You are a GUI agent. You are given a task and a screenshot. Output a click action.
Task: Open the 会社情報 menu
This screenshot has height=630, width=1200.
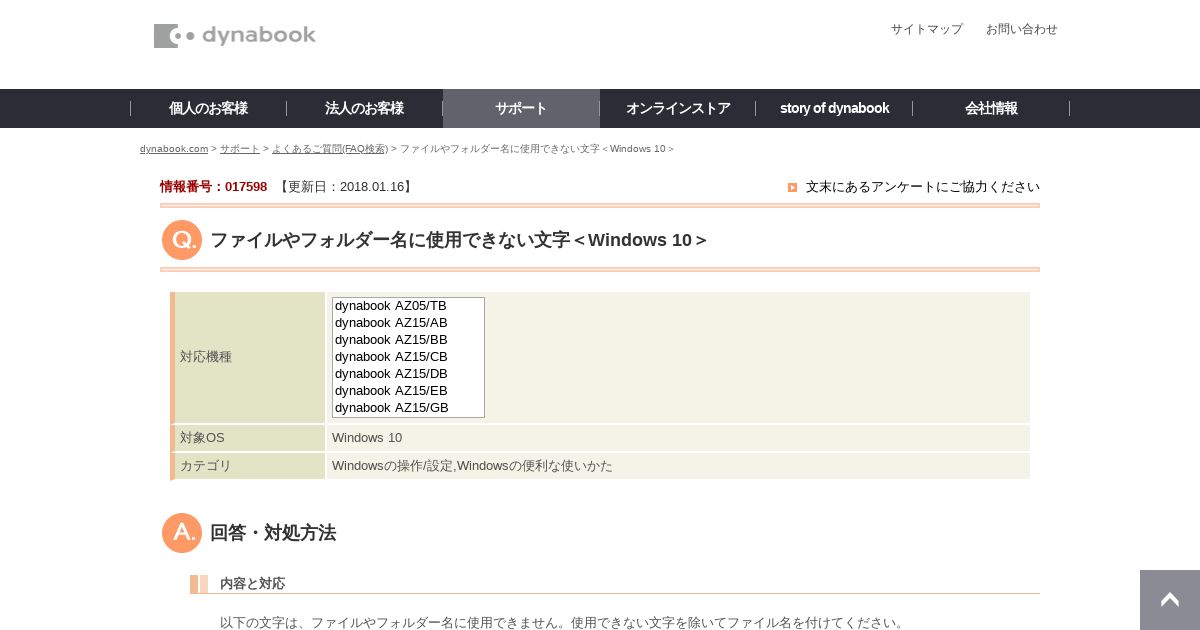pyautogui.click(x=991, y=108)
